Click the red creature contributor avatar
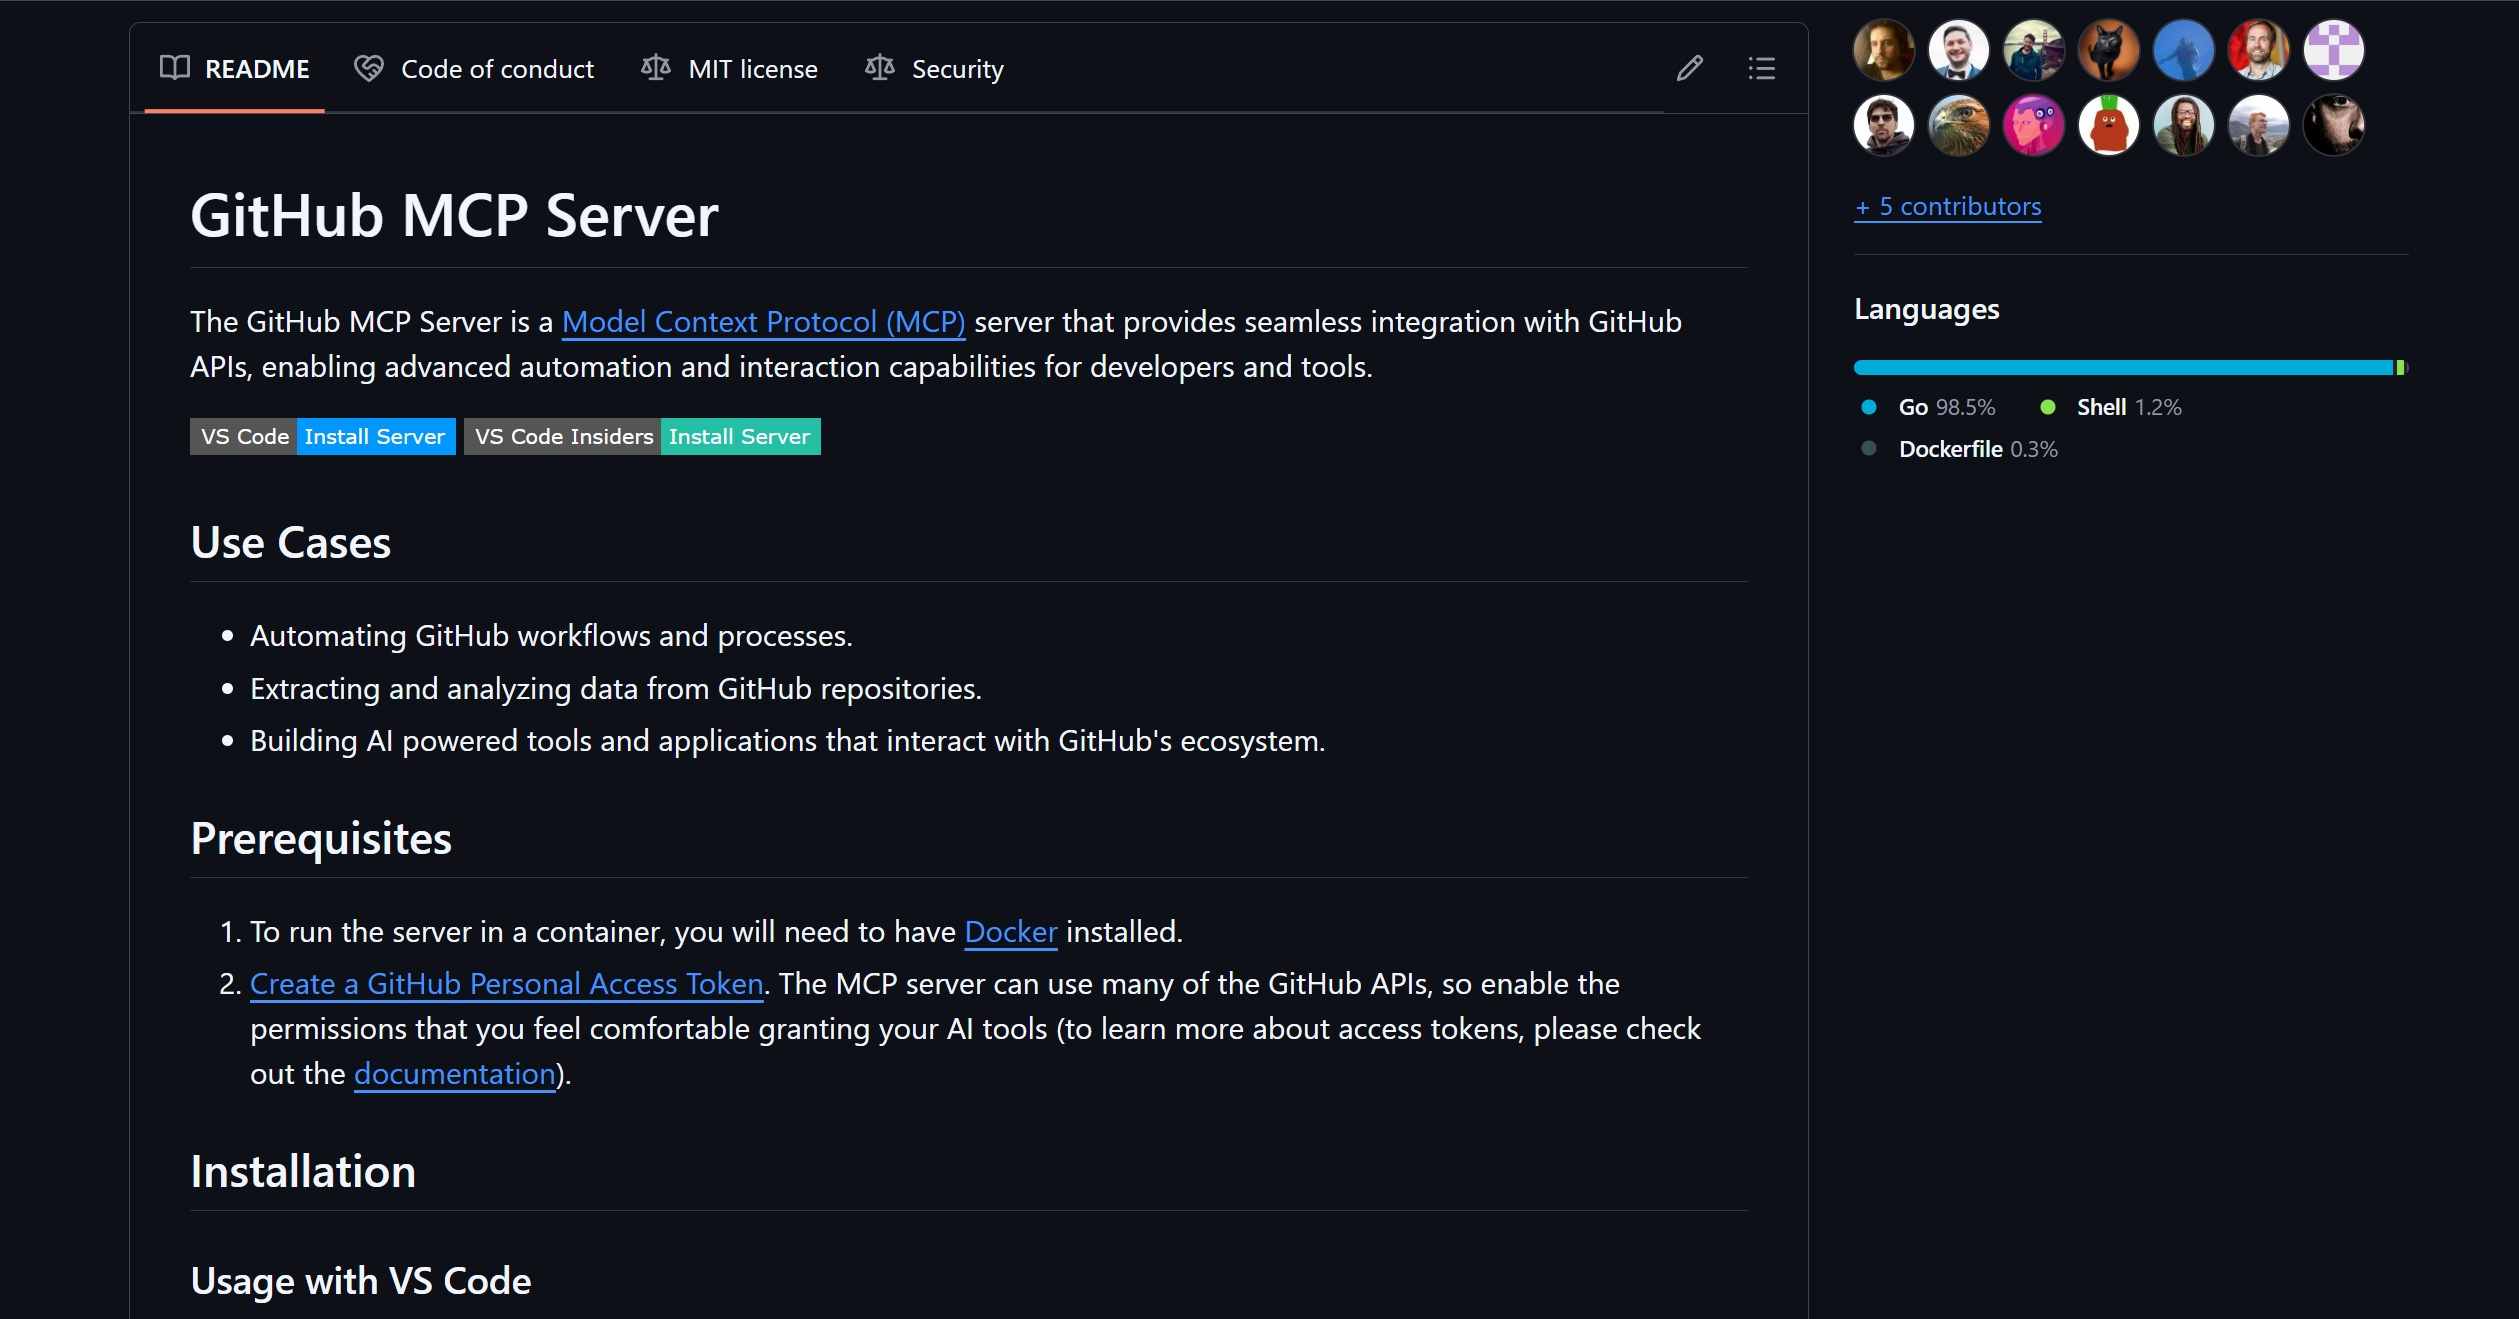Screen dimensions: 2519x1319 2108,126
